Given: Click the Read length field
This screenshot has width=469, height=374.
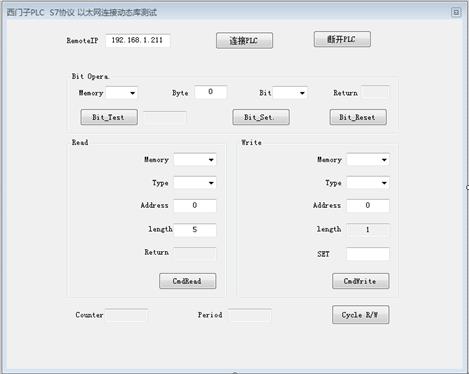Looking at the screenshot, I should [x=195, y=230].
